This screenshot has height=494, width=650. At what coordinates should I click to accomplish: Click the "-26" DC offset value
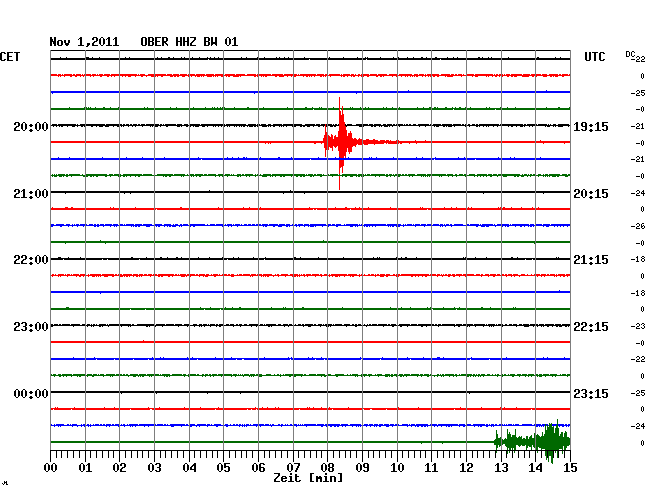[x=638, y=226]
